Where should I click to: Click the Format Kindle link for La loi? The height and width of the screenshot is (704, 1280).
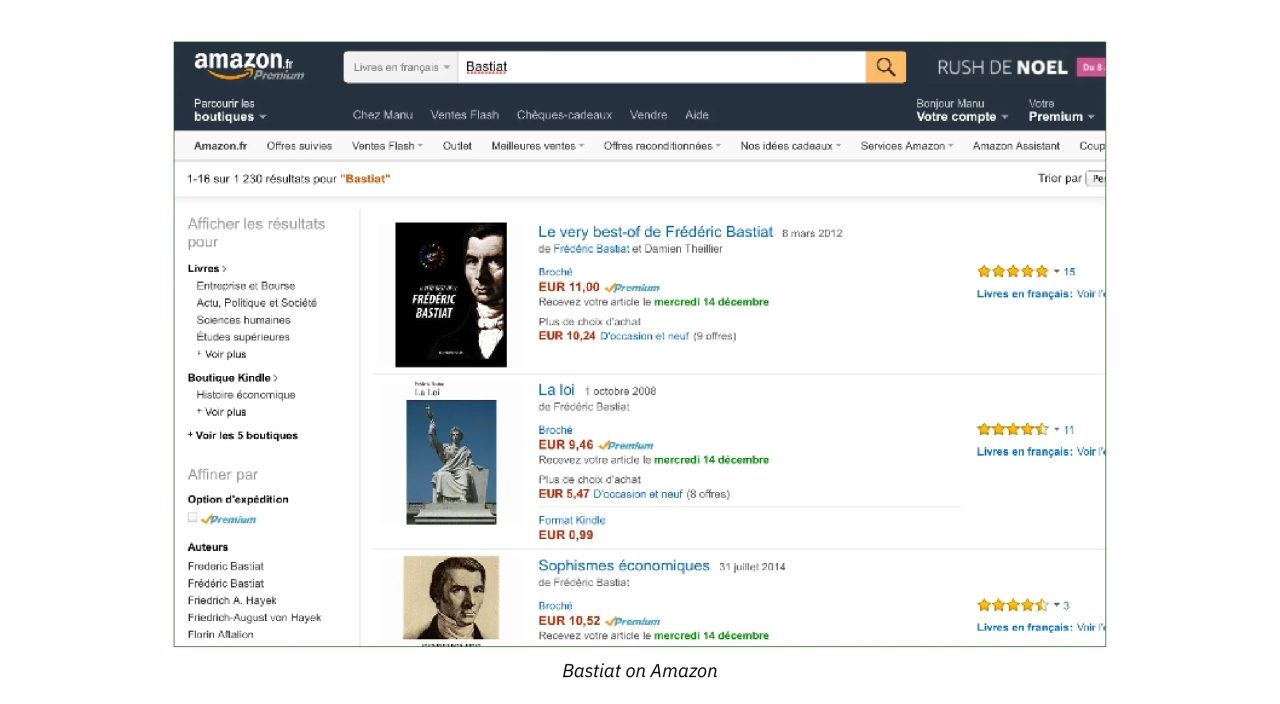point(571,520)
